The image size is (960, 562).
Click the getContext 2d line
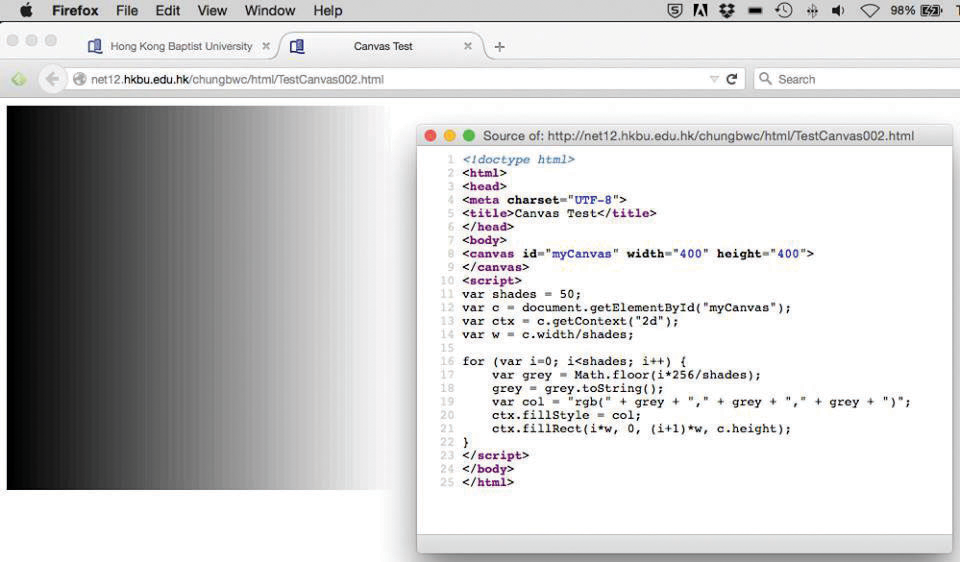pos(570,321)
